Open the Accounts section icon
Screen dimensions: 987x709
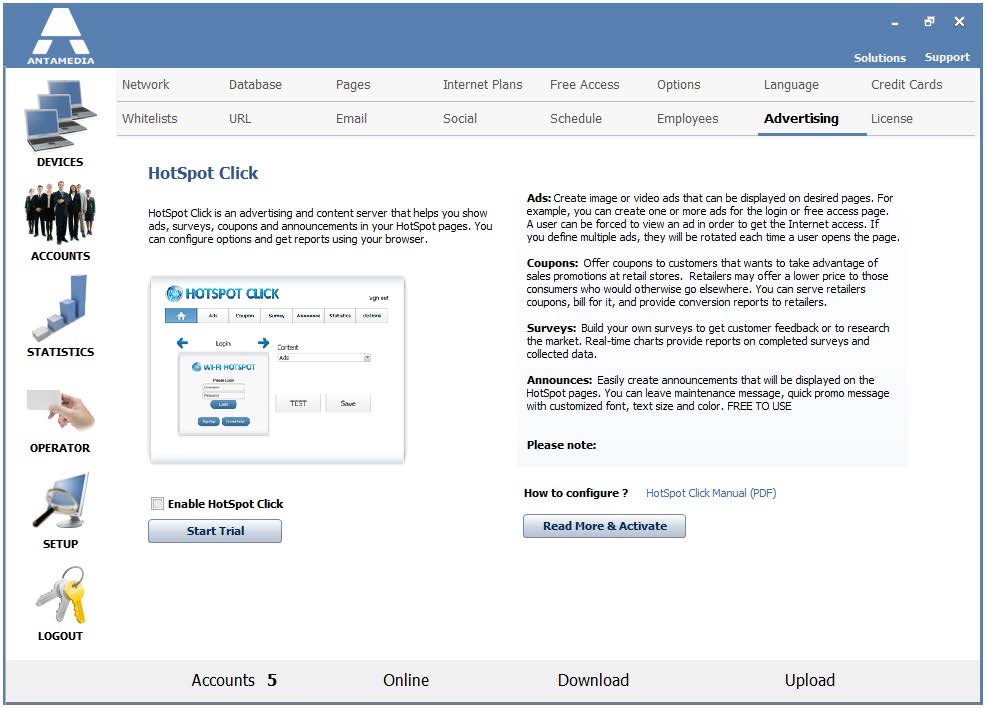[60, 213]
